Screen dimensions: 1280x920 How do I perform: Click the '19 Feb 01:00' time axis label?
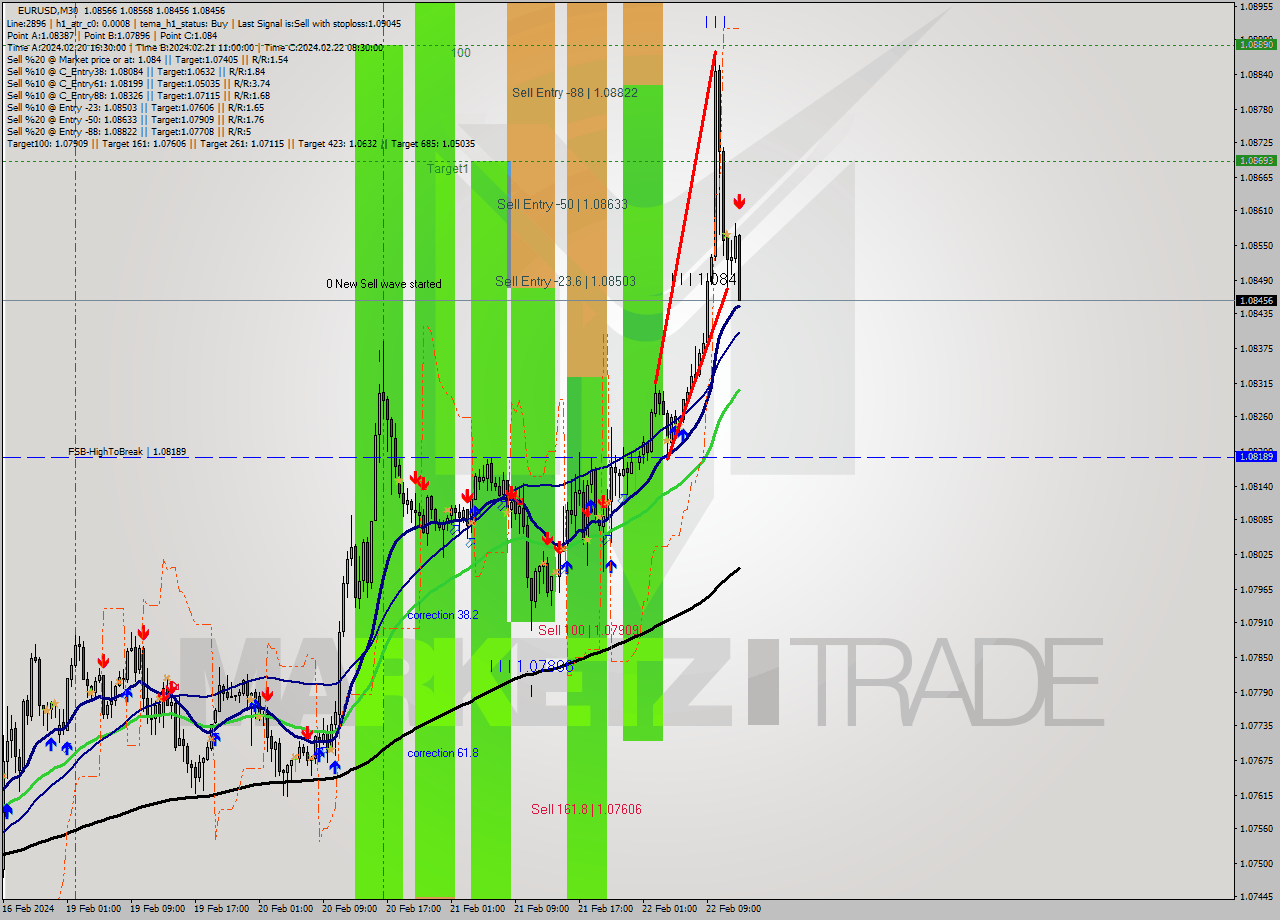pyautogui.click(x=93, y=909)
